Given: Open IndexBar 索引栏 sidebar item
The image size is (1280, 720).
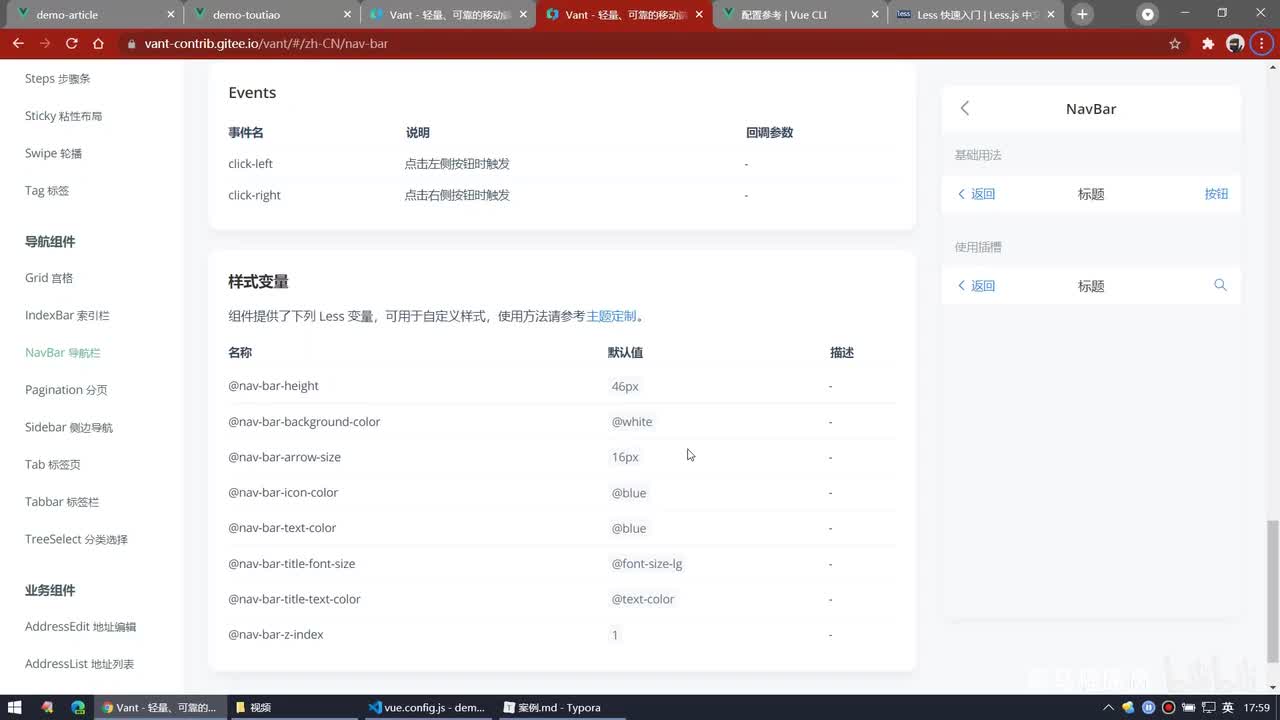Looking at the screenshot, I should (x=67, y=315).
